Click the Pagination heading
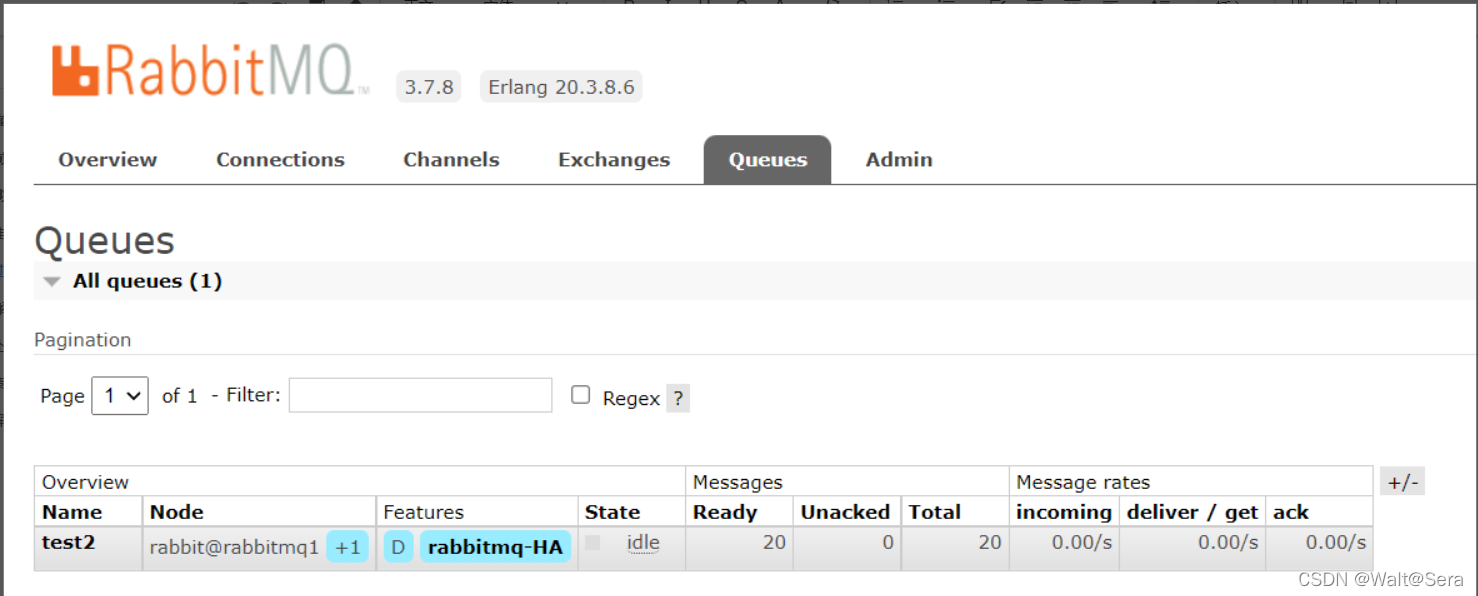The width and height of the screenshot is (1478, 596). click(83, 340)
